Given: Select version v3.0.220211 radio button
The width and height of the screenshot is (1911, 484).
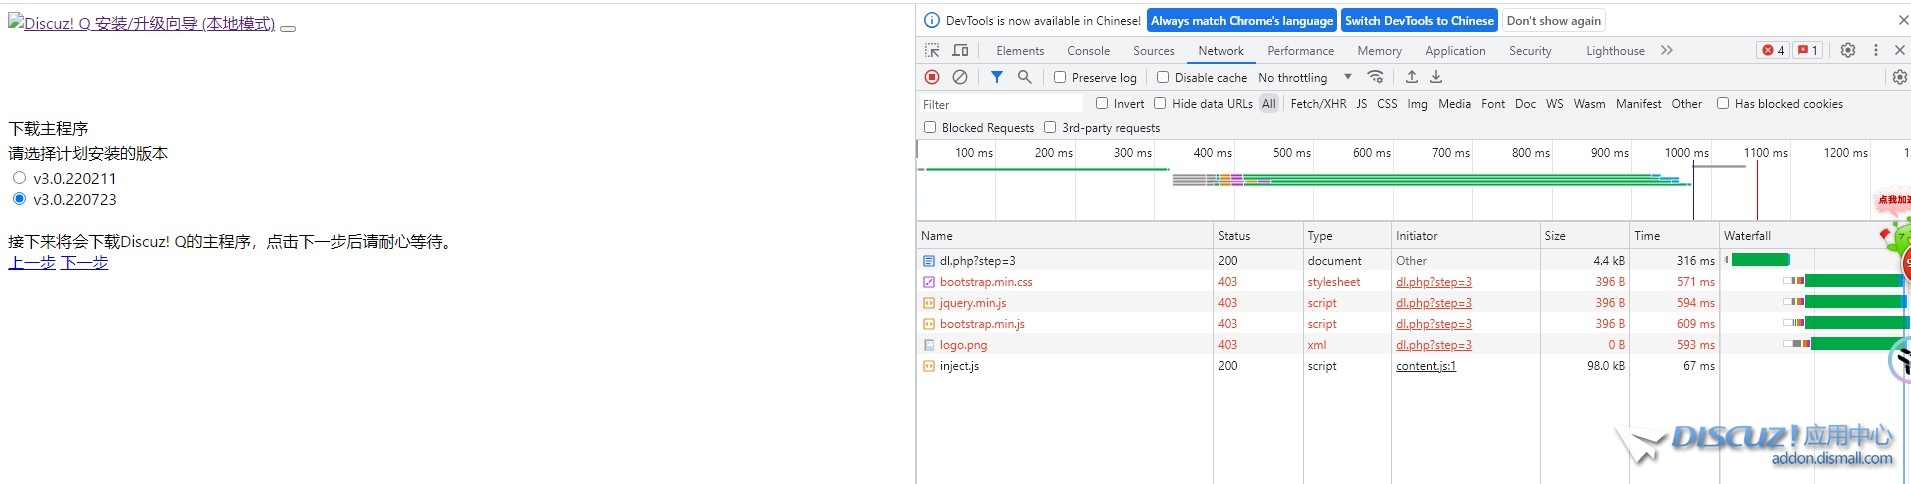Looking at the screenshot, I should click(19, 177).
